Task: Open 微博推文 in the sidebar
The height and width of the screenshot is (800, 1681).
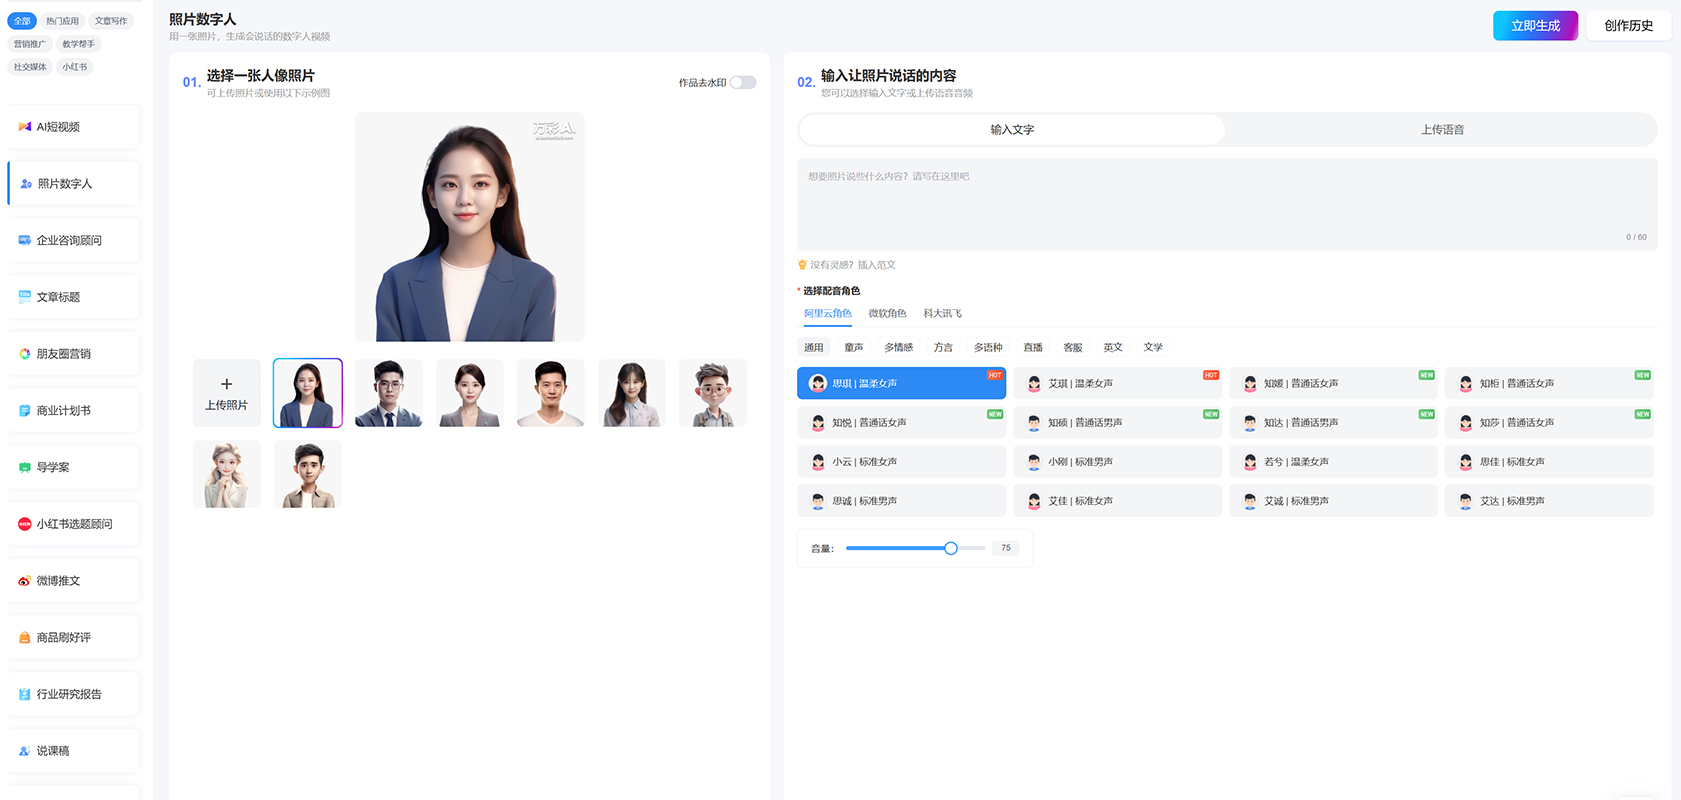Action: tap(73, 581)
